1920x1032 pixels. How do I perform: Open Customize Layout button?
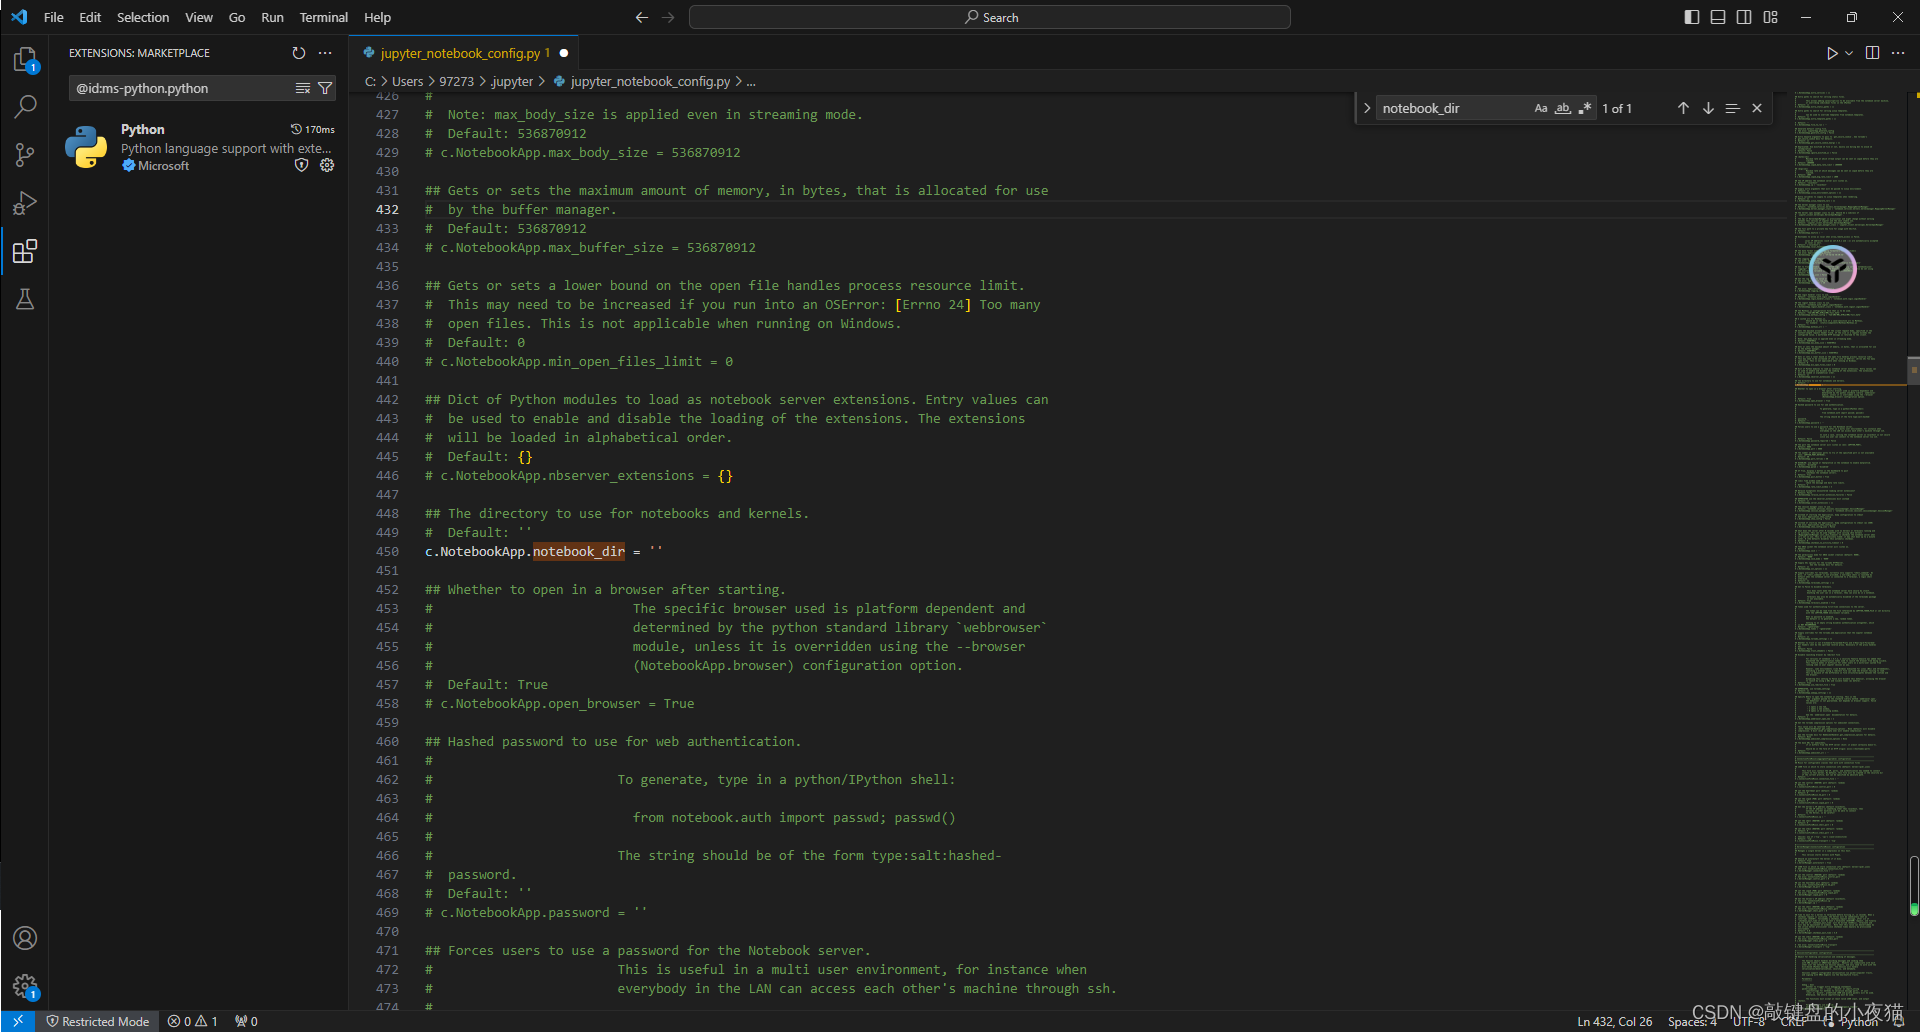click(x=1771, y=17)
